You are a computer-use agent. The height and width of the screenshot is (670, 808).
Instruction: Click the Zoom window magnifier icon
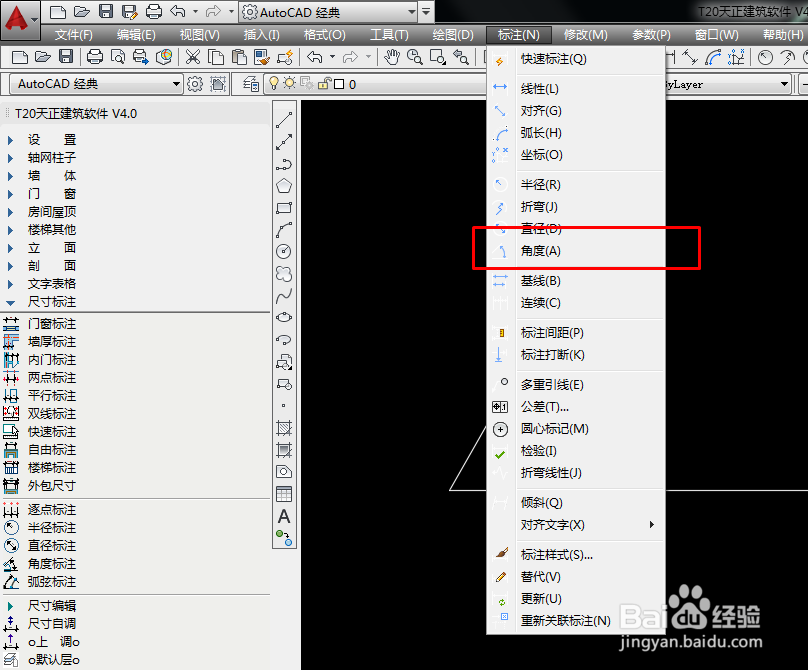[437, 57]
